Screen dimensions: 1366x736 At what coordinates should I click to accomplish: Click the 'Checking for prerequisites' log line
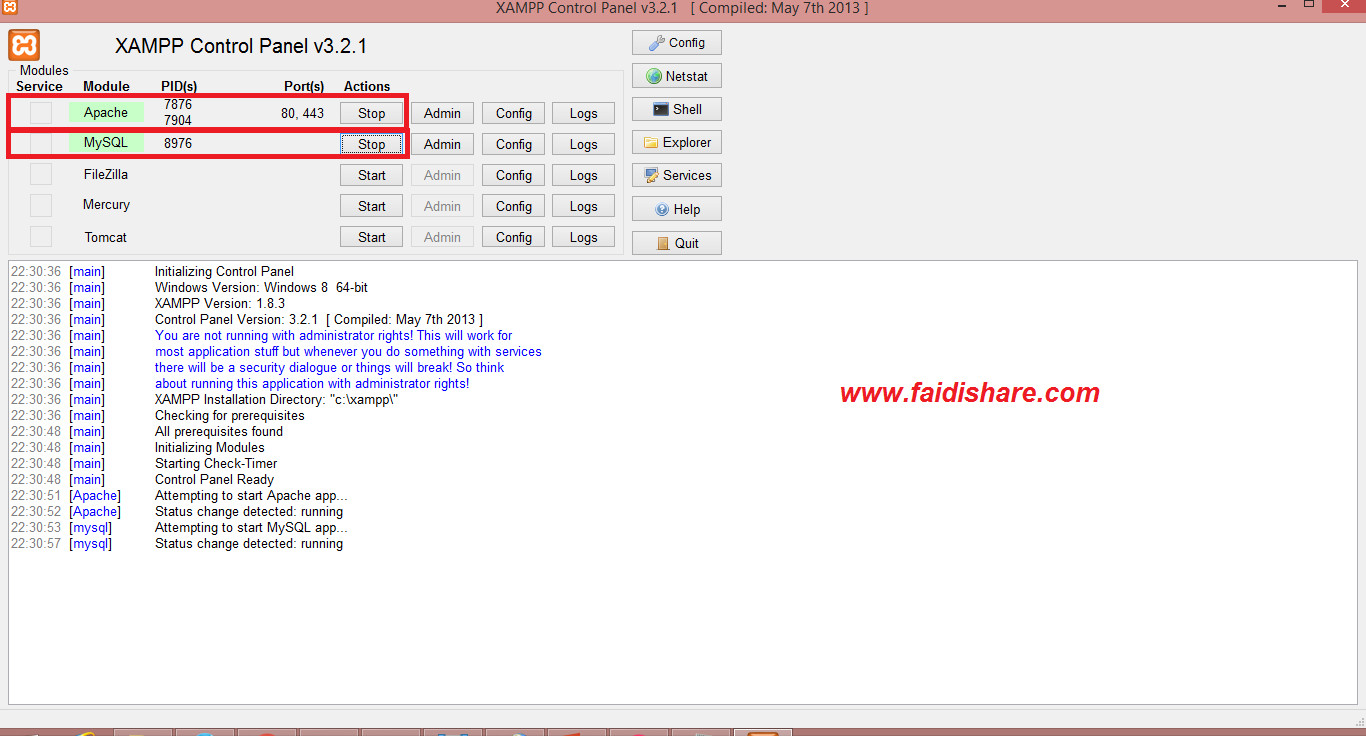click(229, 415)
